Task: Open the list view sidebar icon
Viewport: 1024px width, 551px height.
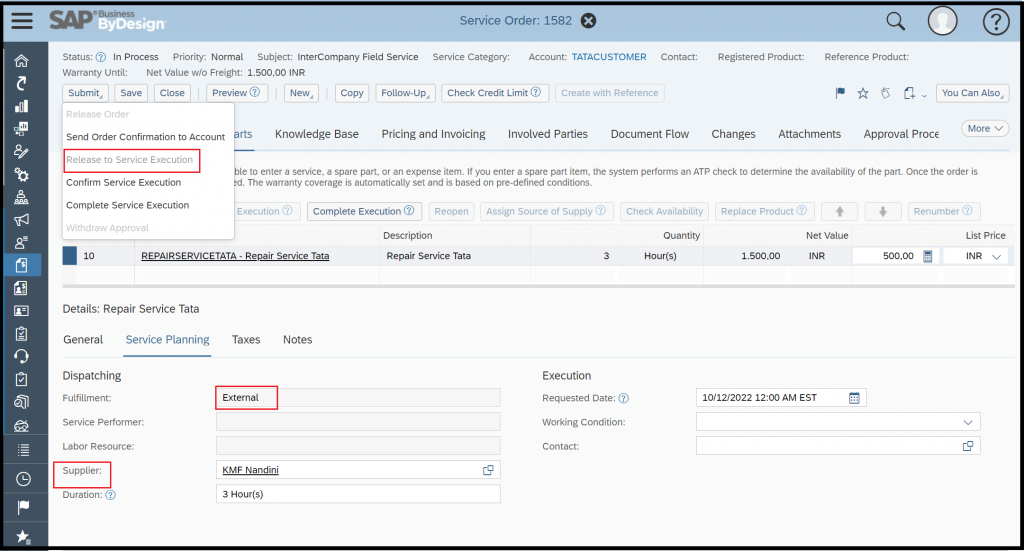Action: coord(23,449)
